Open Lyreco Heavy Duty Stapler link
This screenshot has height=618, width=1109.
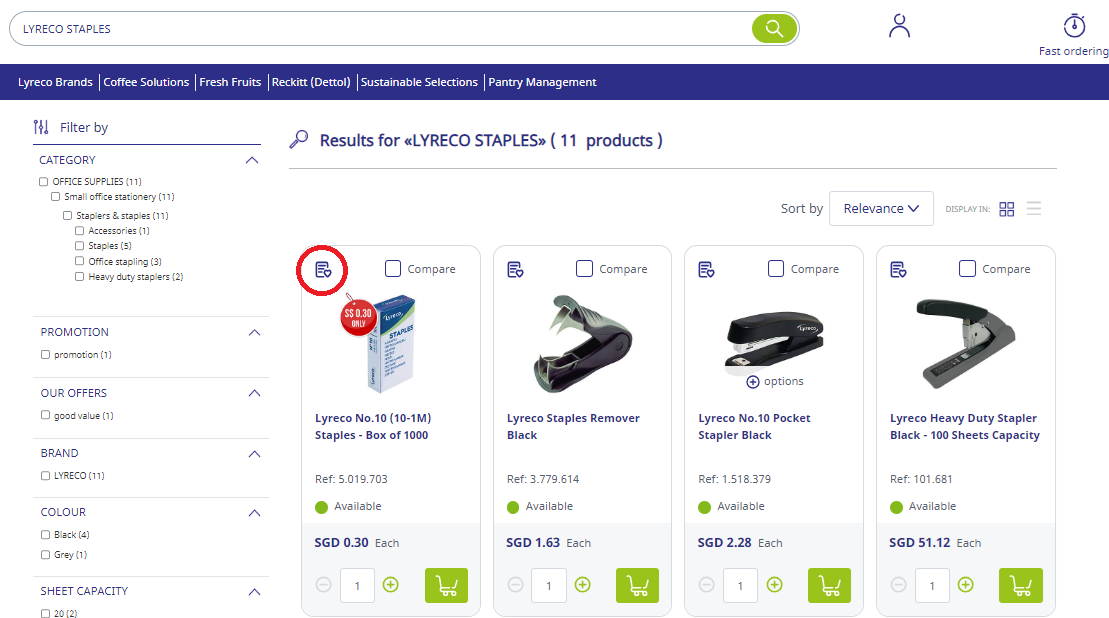pos(965,426)
